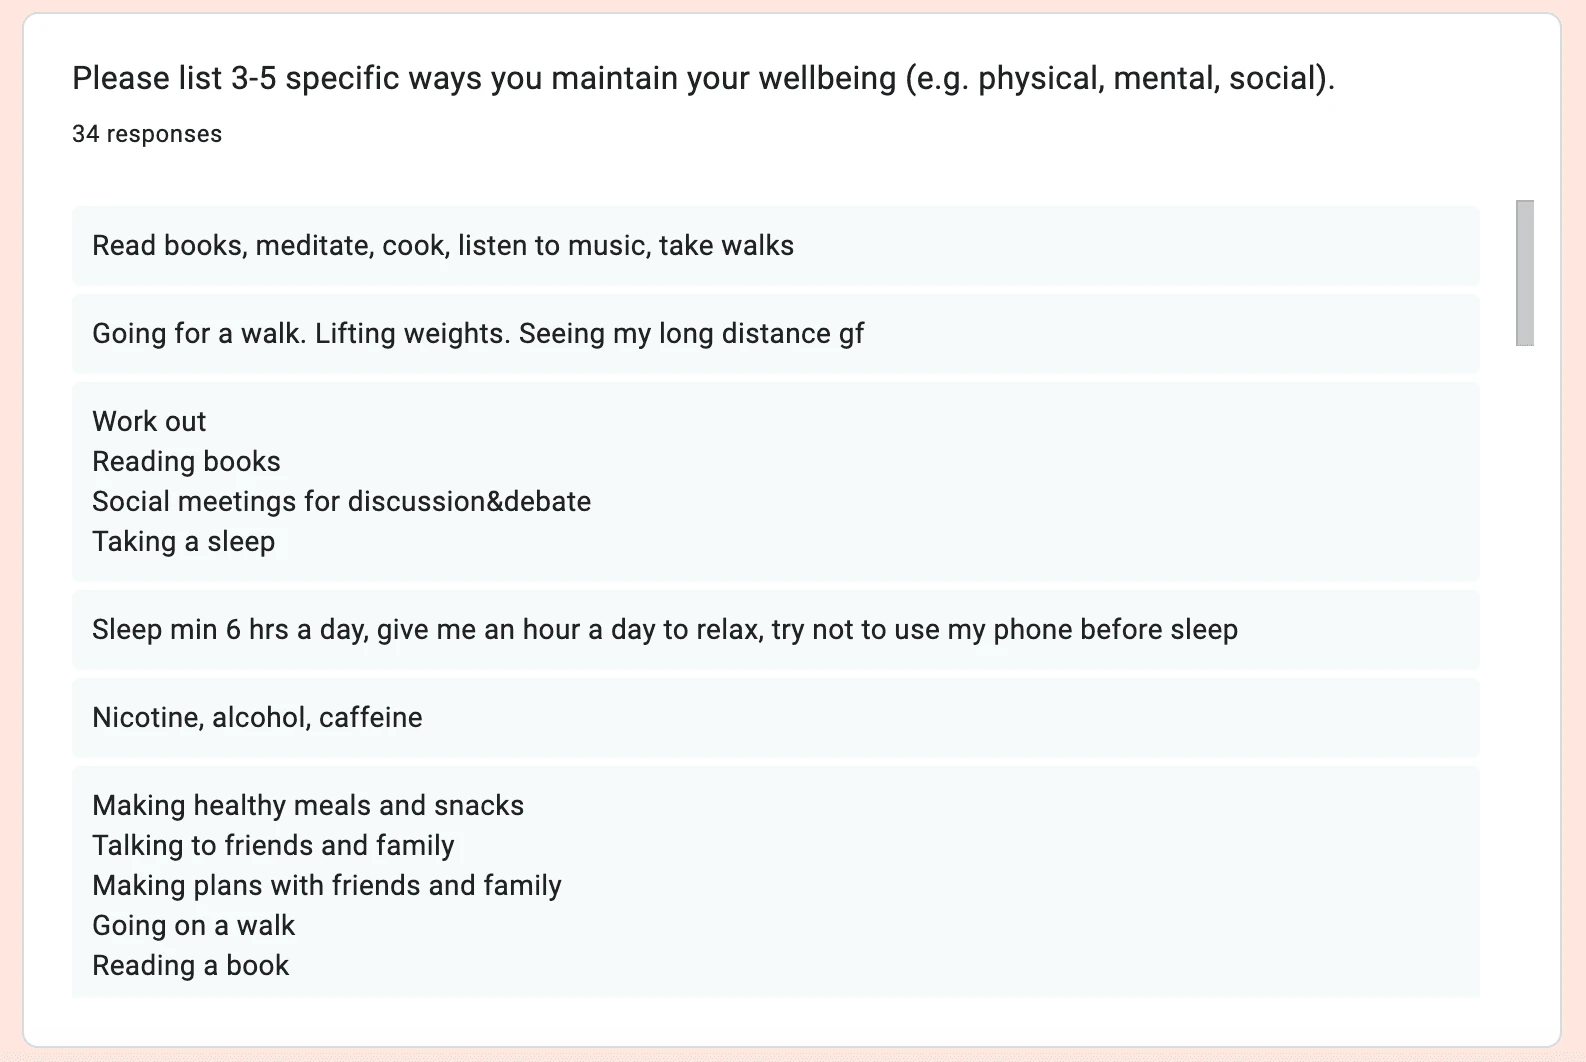Click the "Making healthy meals and snacks" line

tap(308, 806)
